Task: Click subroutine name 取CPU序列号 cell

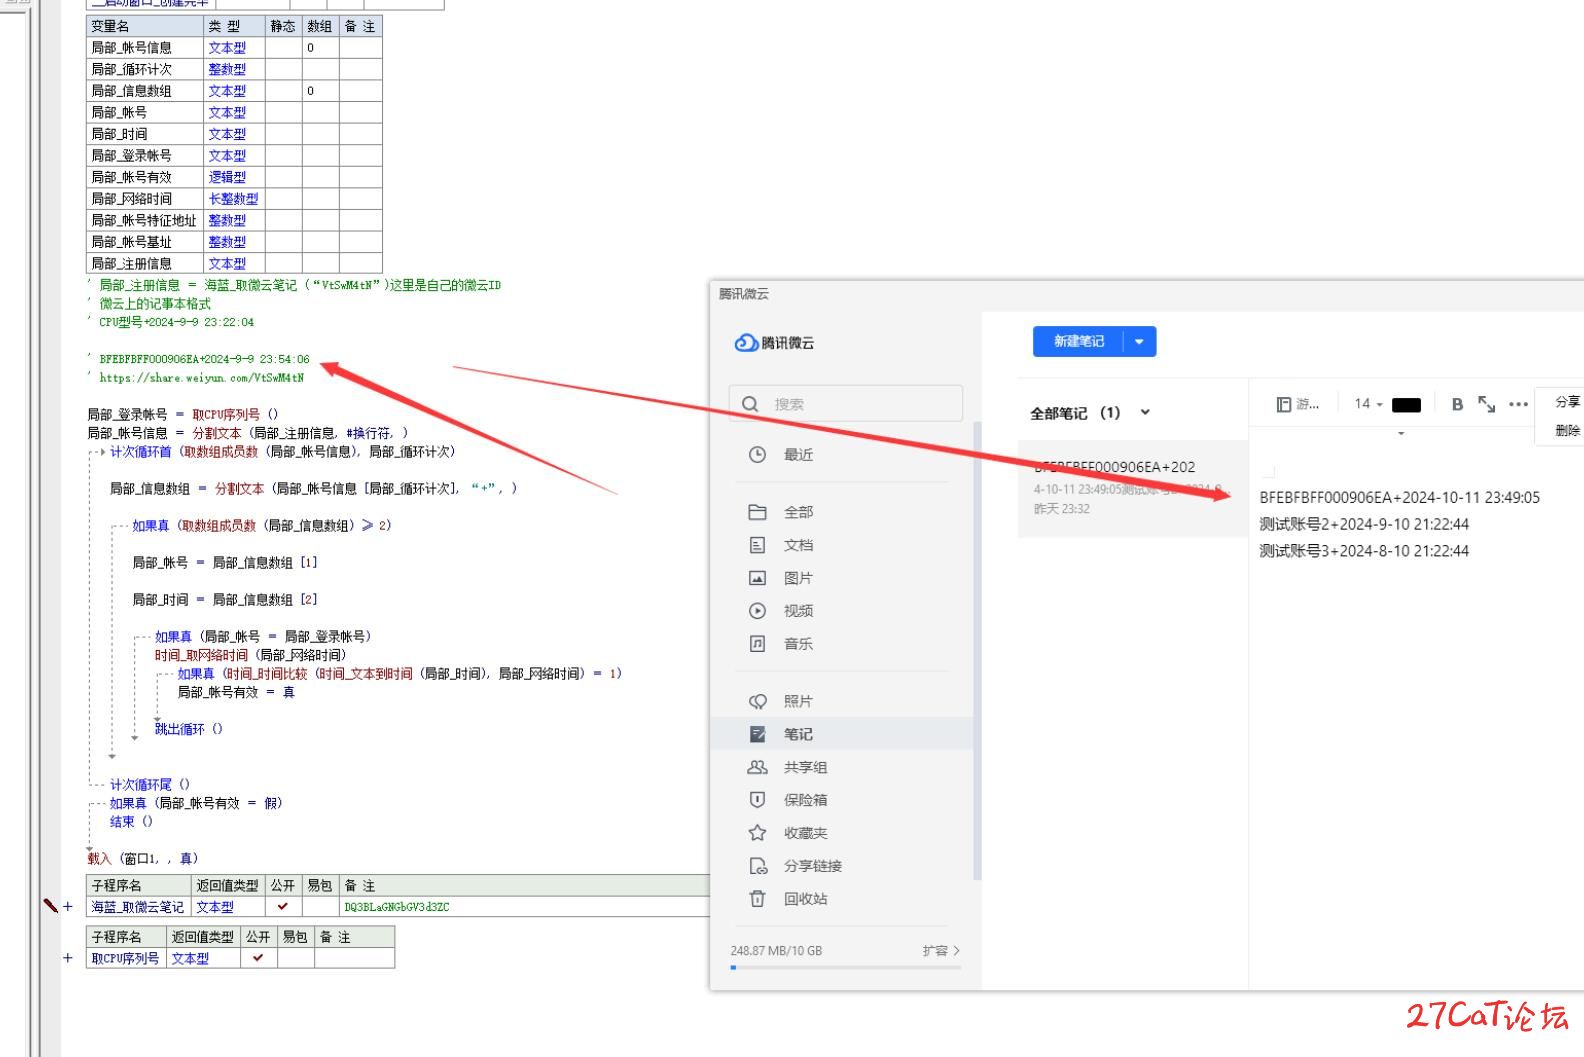Action: tap(126, 958)
